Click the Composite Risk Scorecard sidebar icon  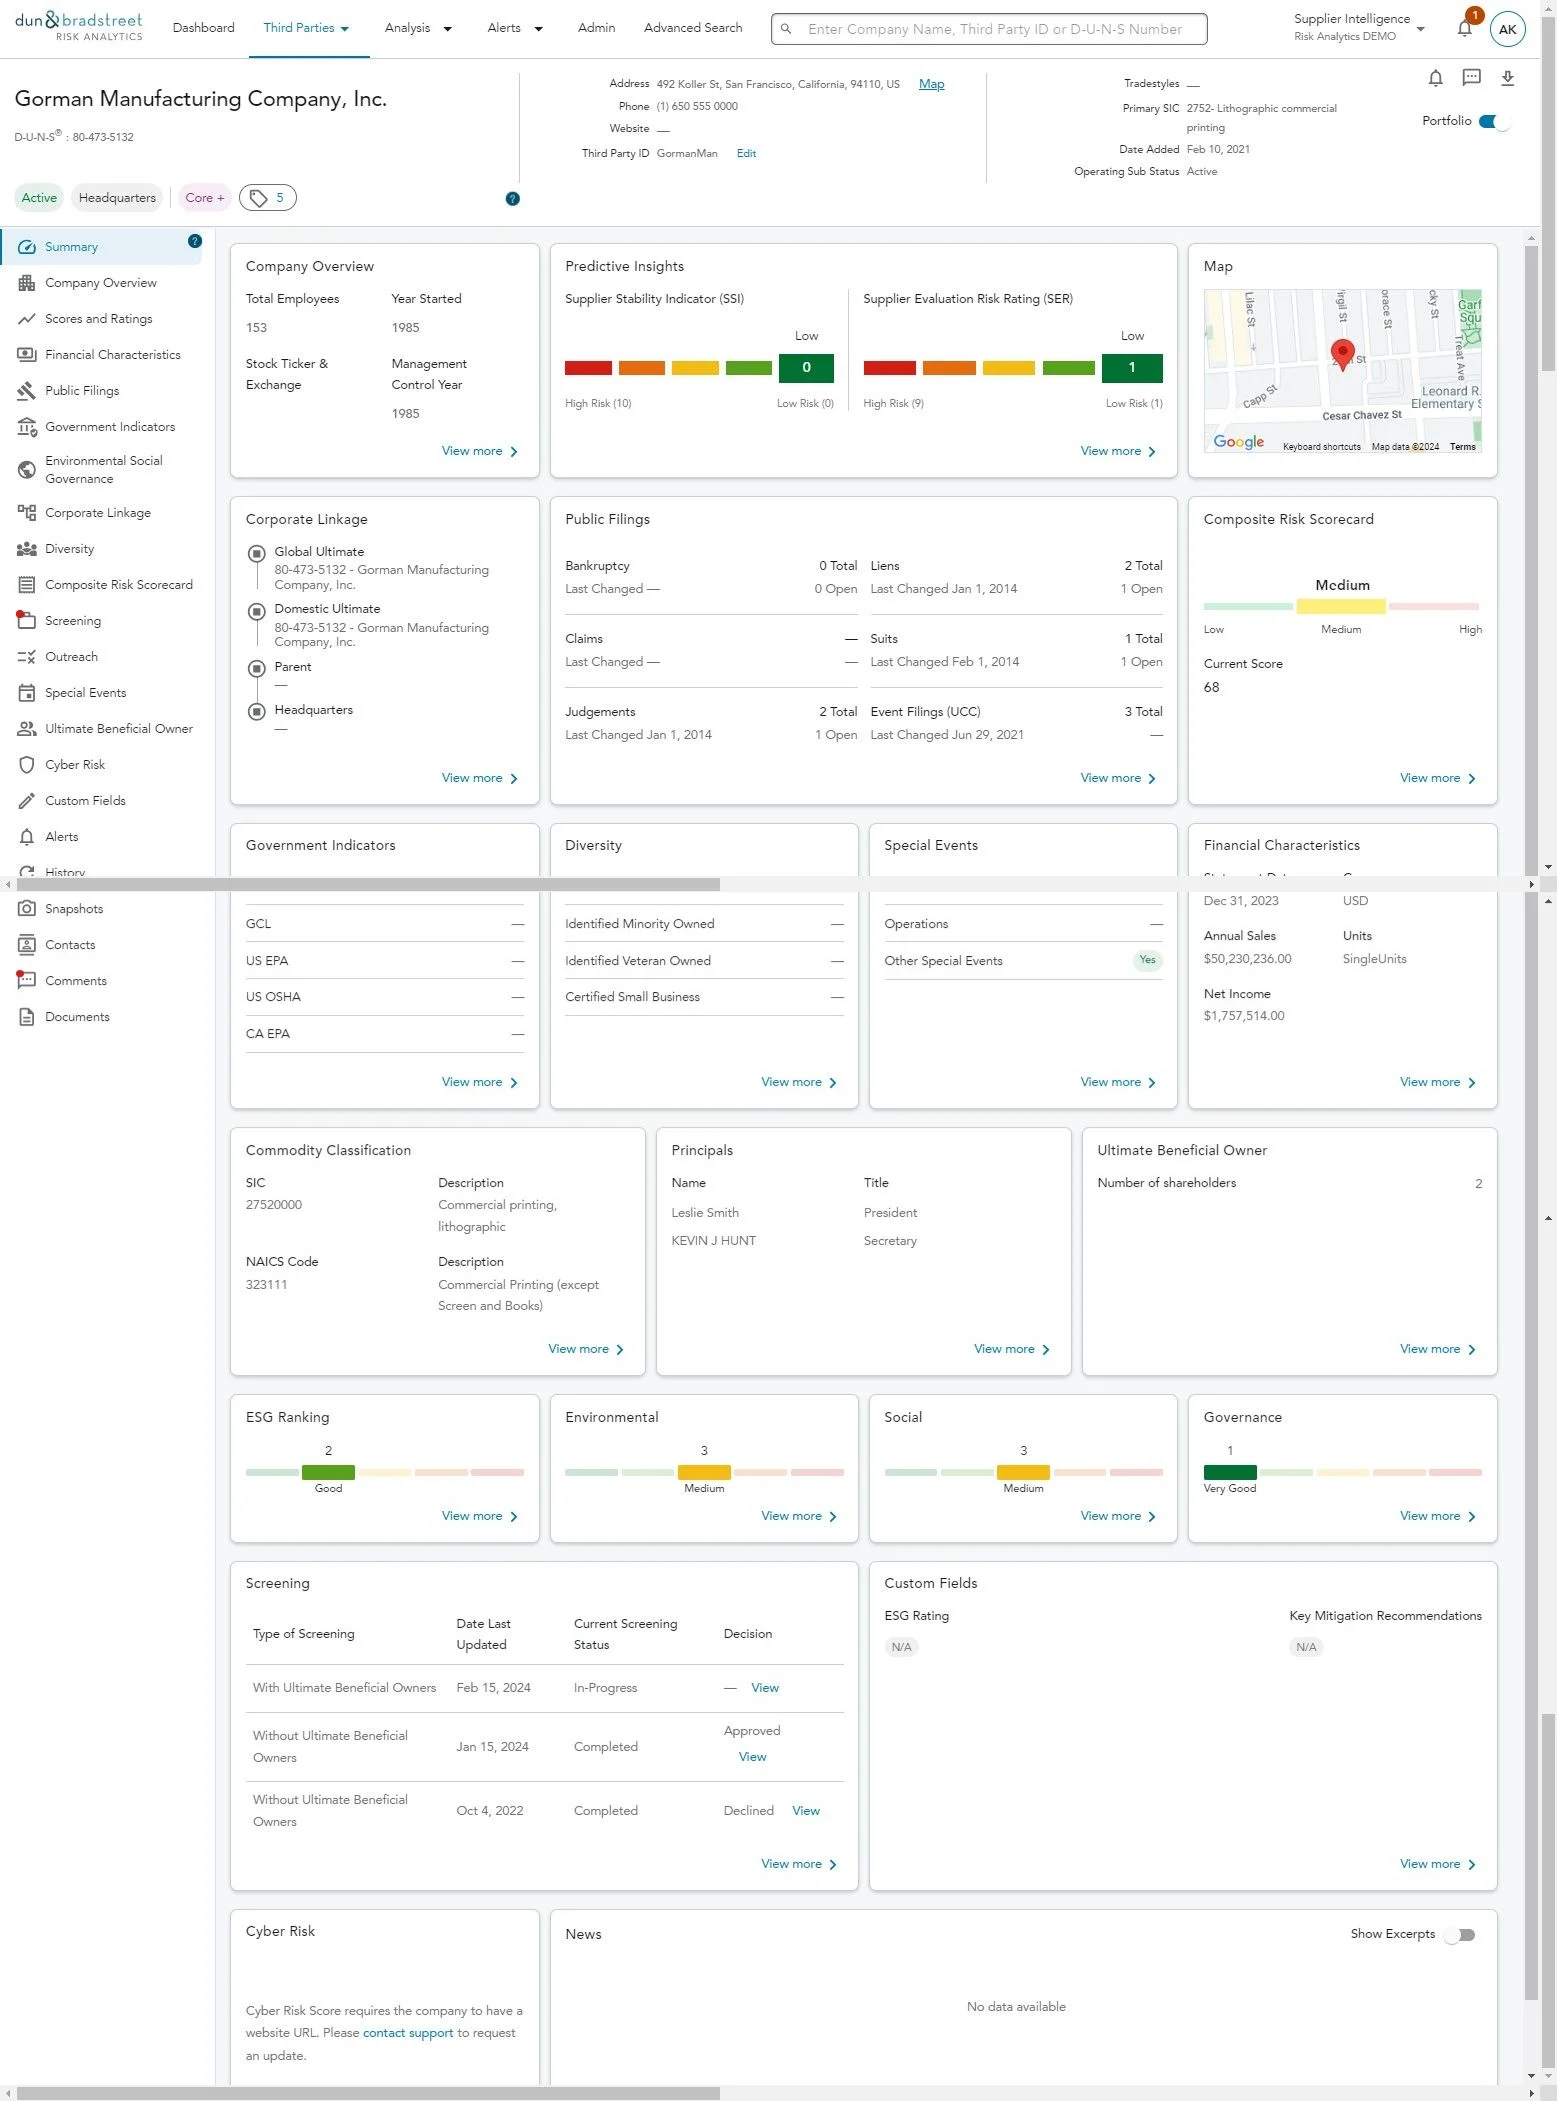click(27, 585)
